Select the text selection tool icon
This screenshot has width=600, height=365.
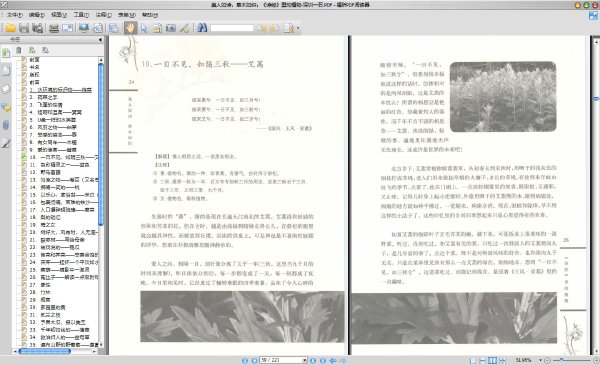coord(157,28)
